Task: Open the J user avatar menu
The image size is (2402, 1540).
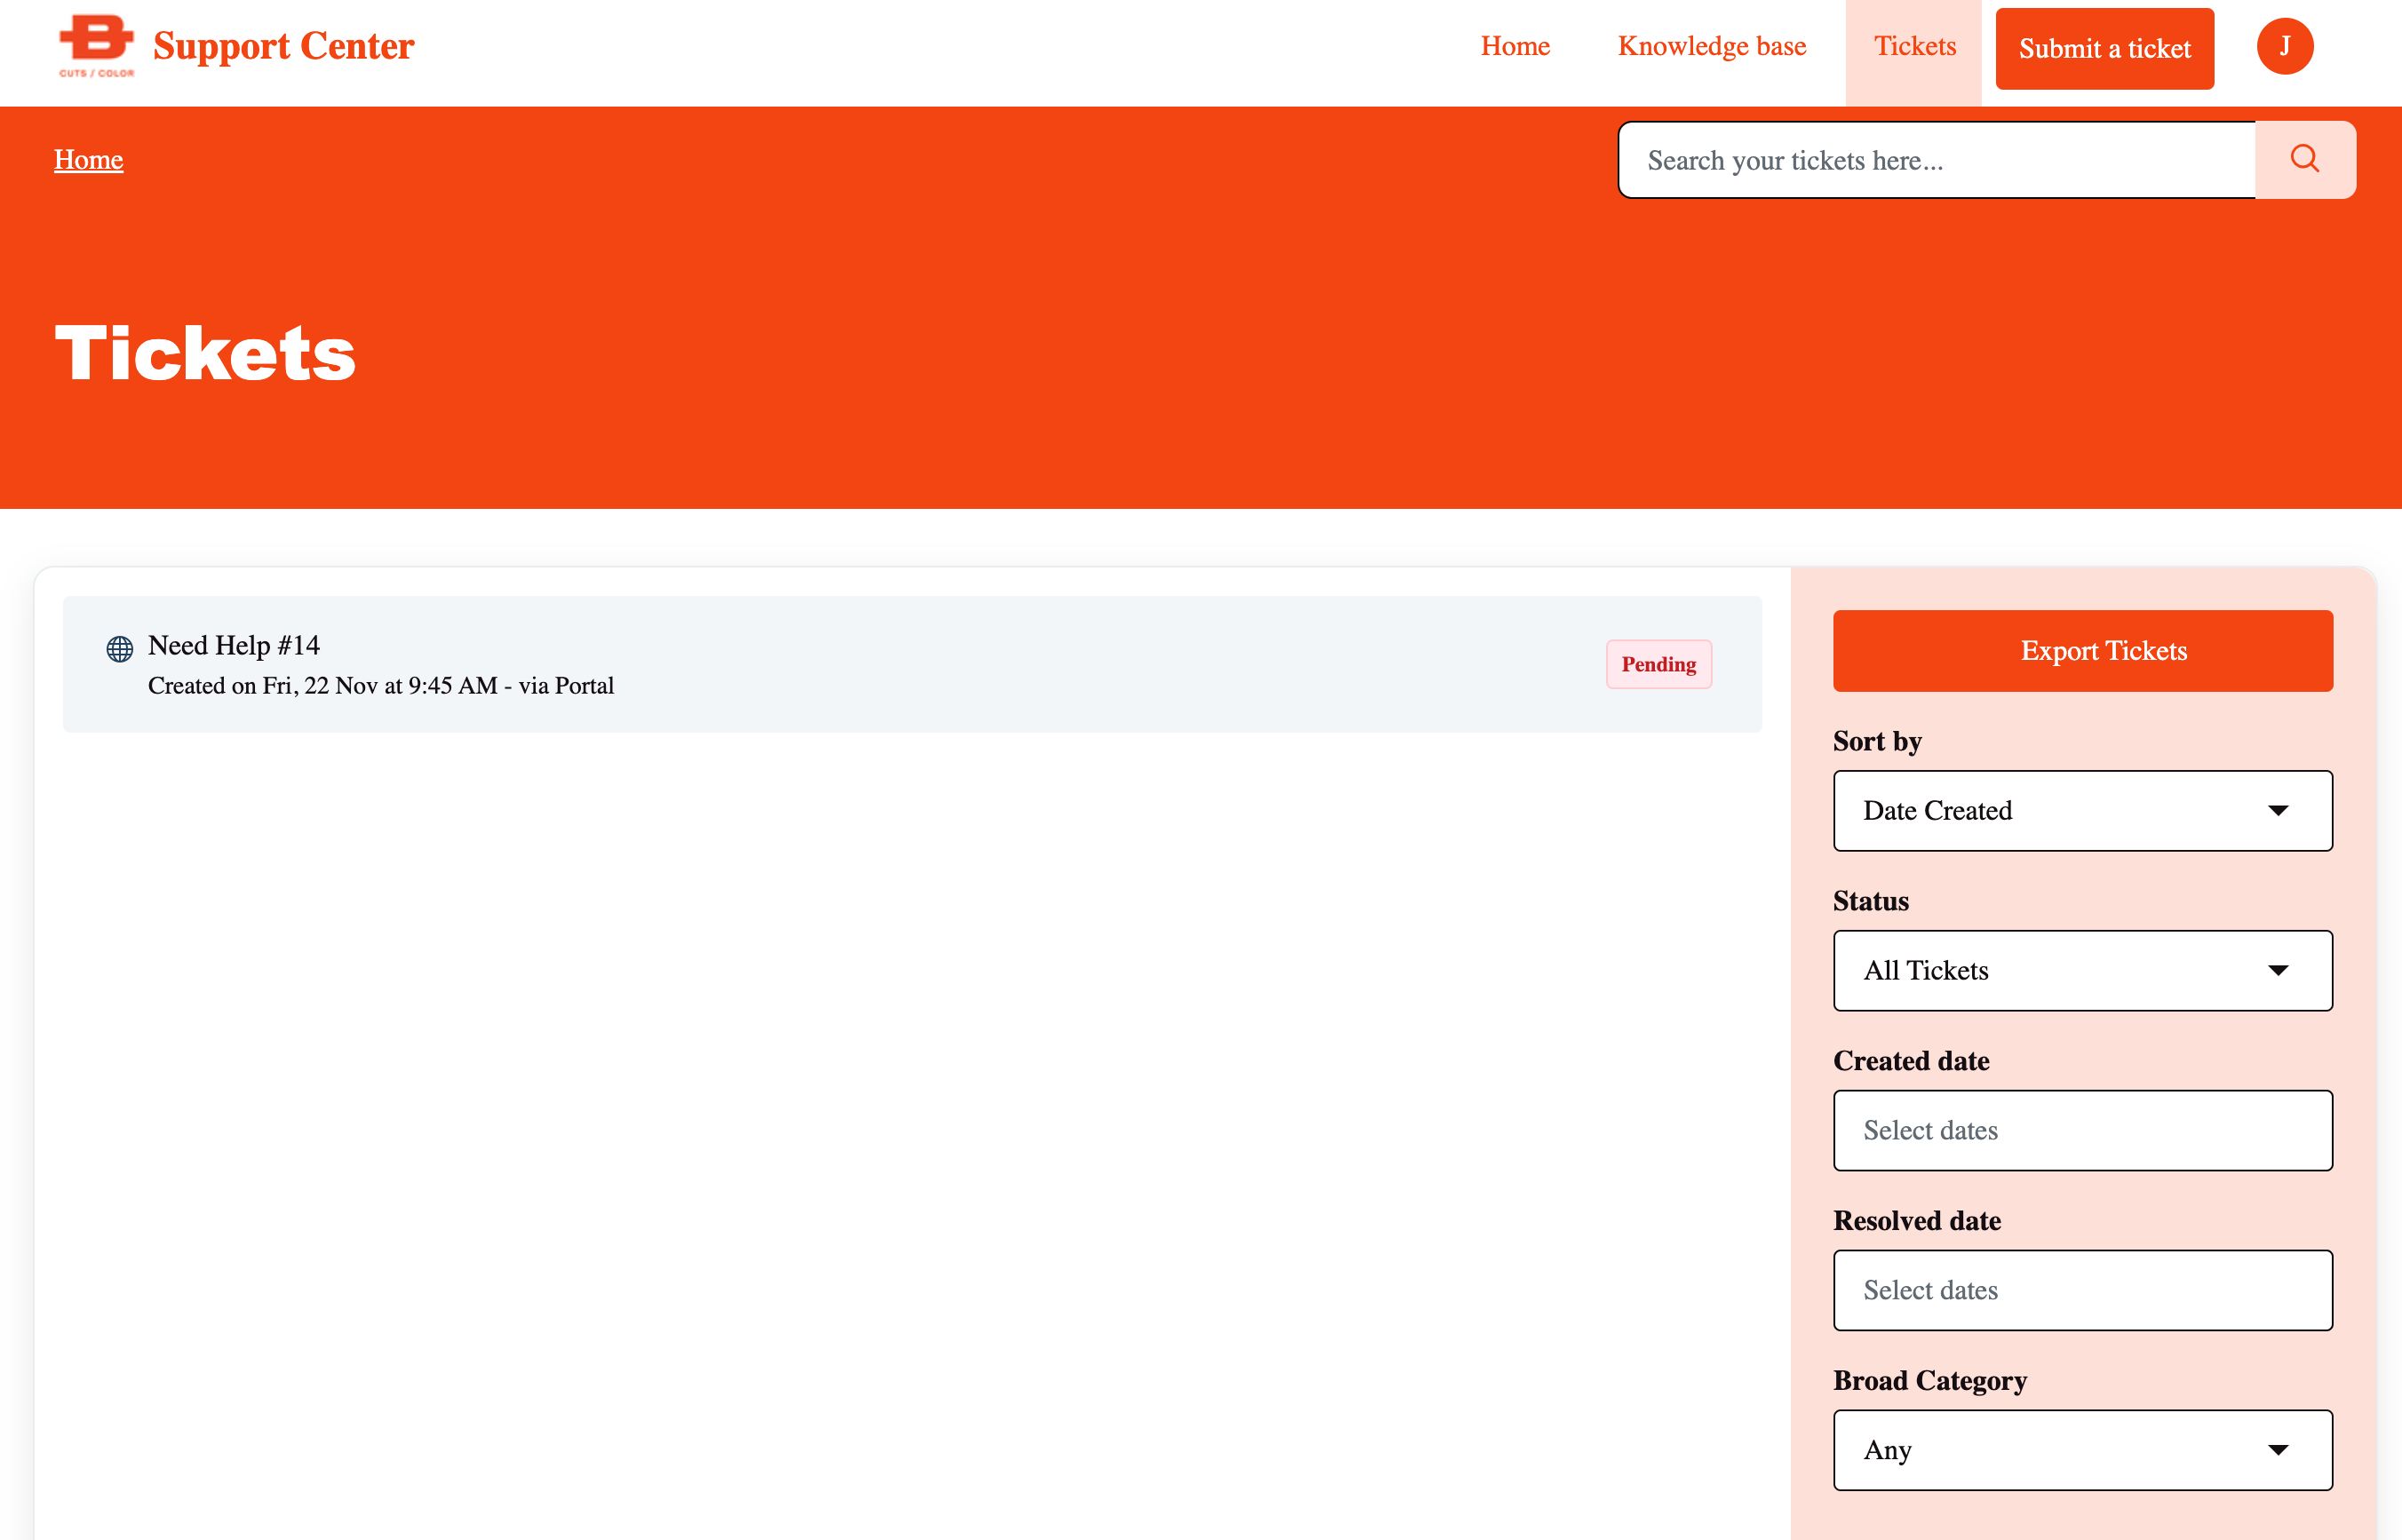Action: point(2284,46)
